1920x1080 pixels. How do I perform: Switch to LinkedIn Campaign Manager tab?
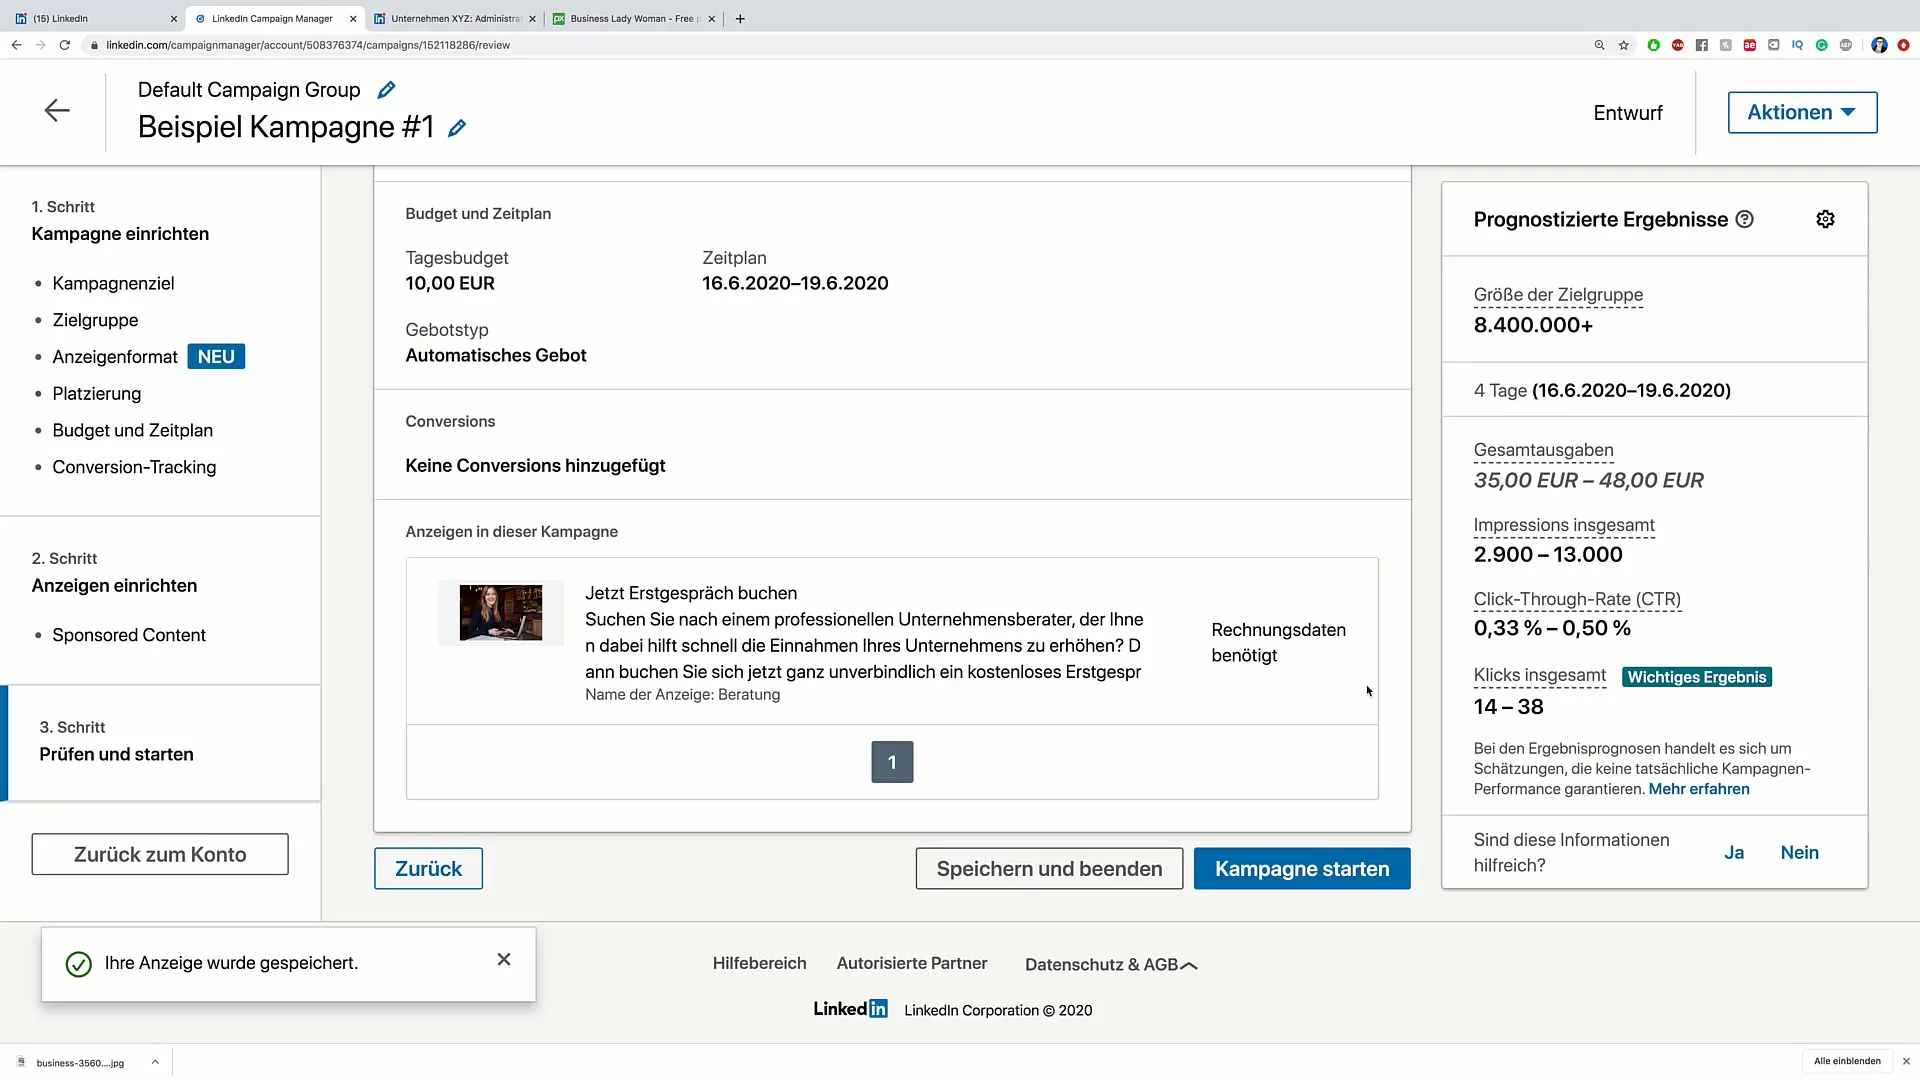pos(273,18)
